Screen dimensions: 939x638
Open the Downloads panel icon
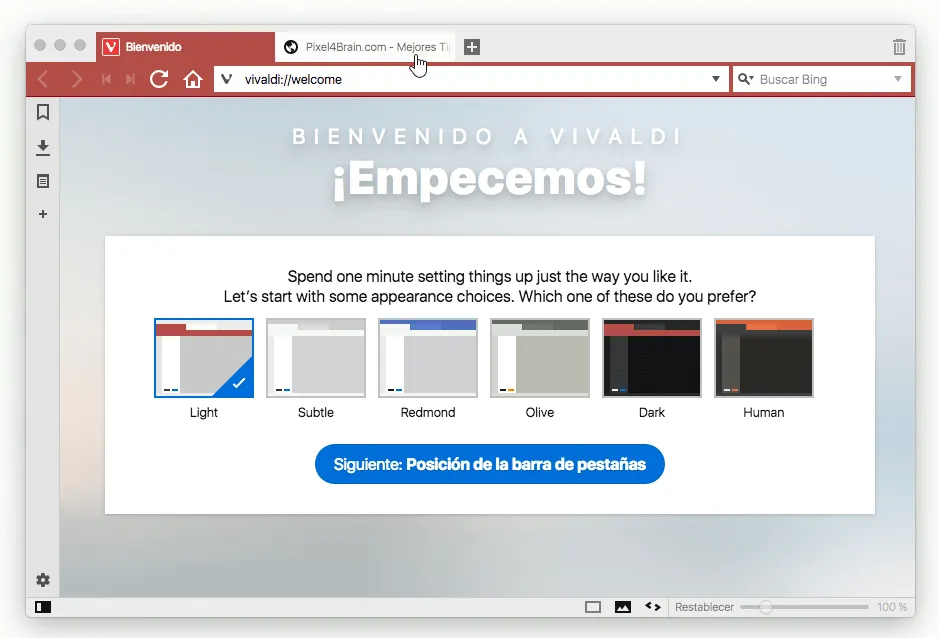pyautogui.click(x=43, y=147)
